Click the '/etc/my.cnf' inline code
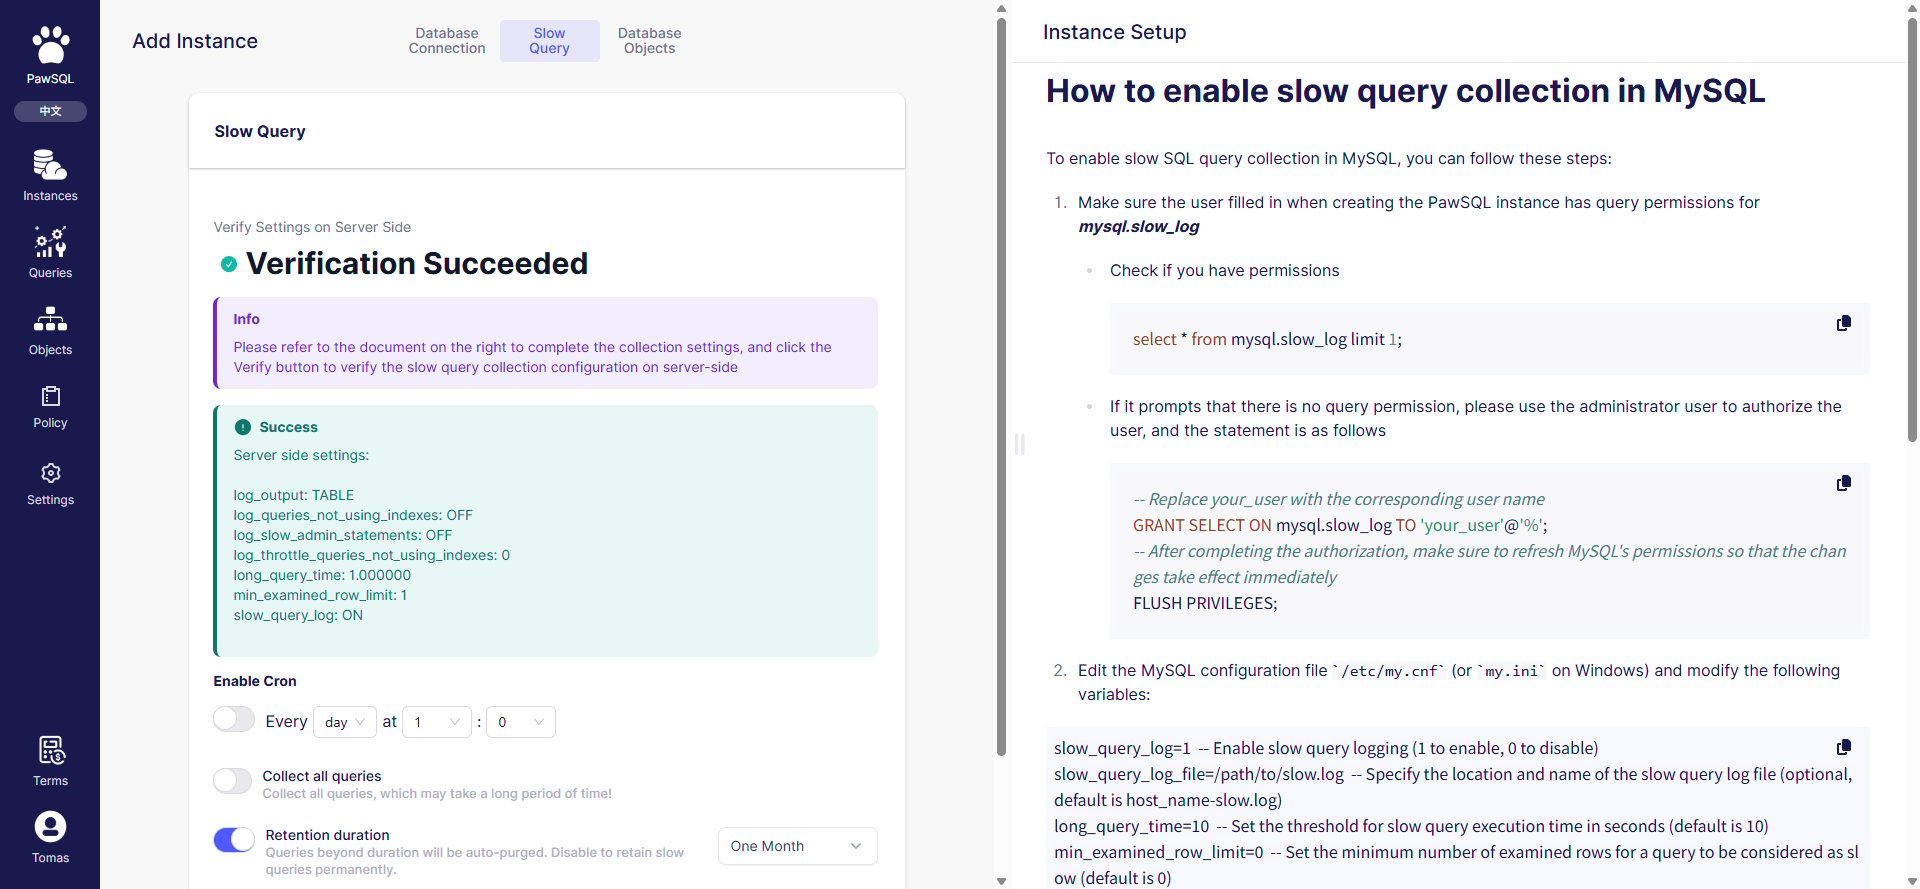The image size is (1920, 889). coord(1388,671)
